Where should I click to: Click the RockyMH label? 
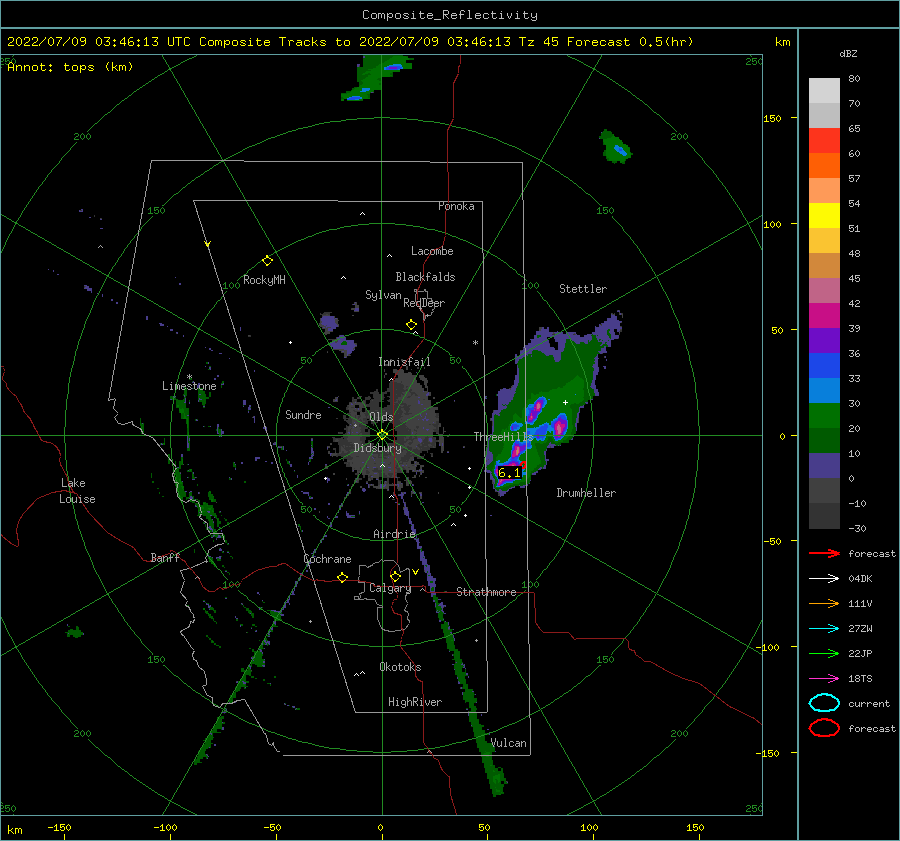pos(264,280)
